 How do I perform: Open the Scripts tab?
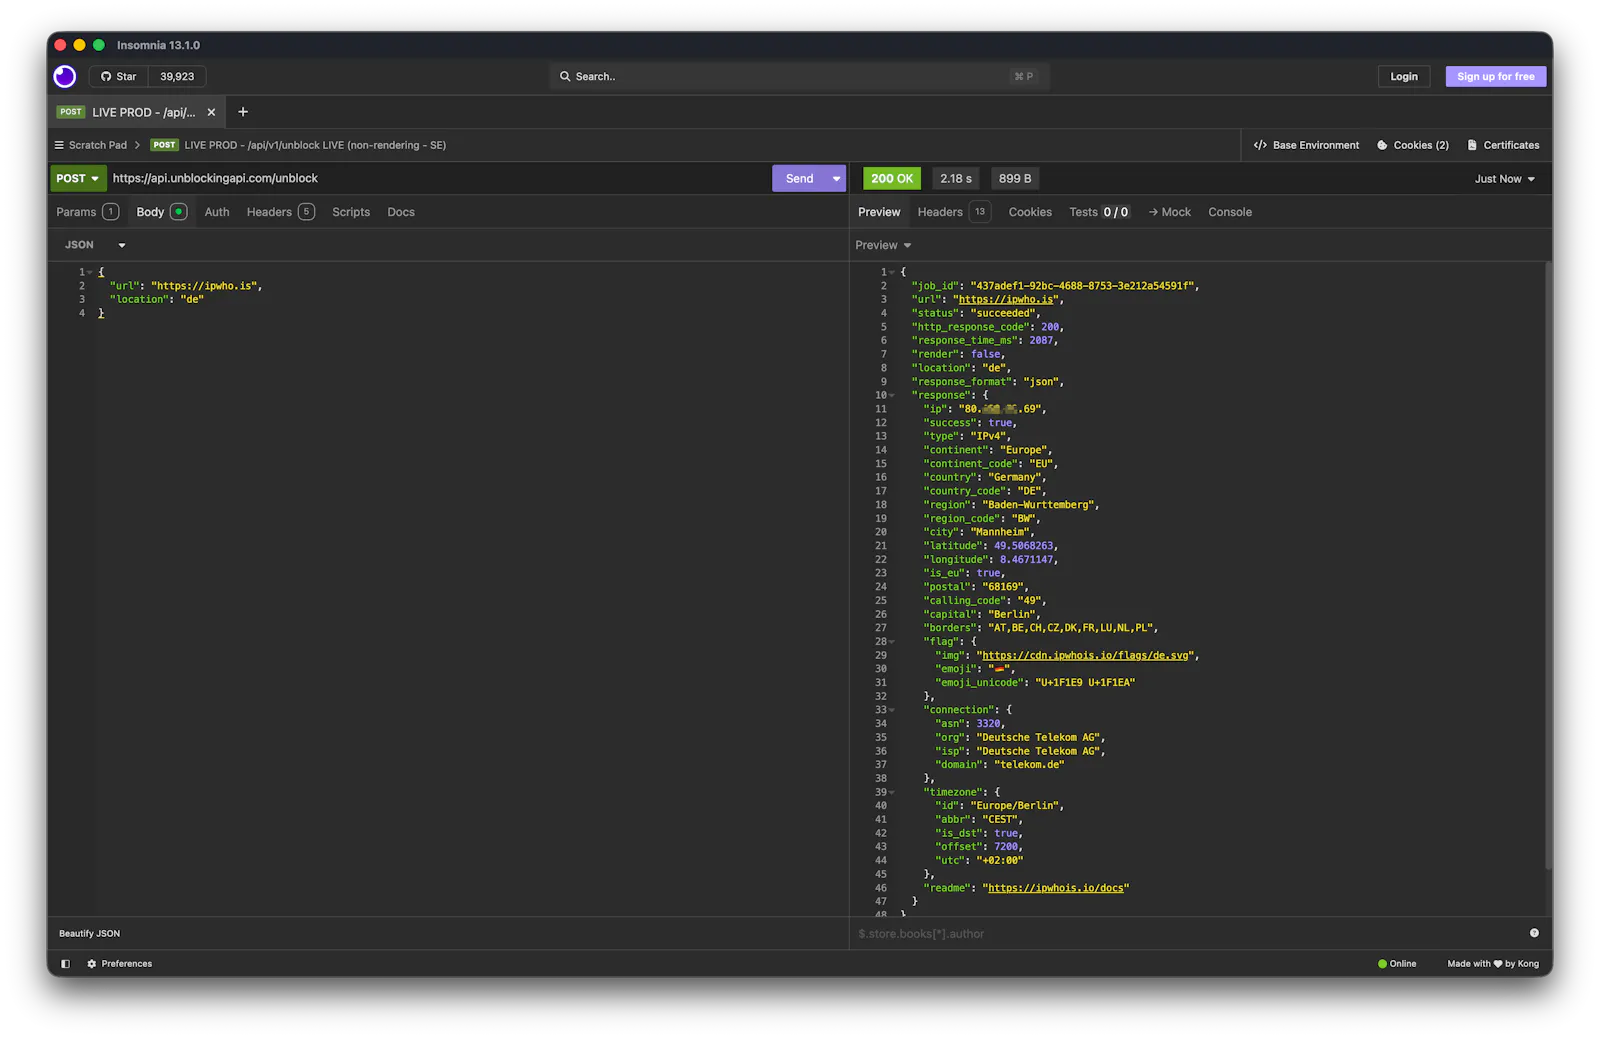coord(351,212)
